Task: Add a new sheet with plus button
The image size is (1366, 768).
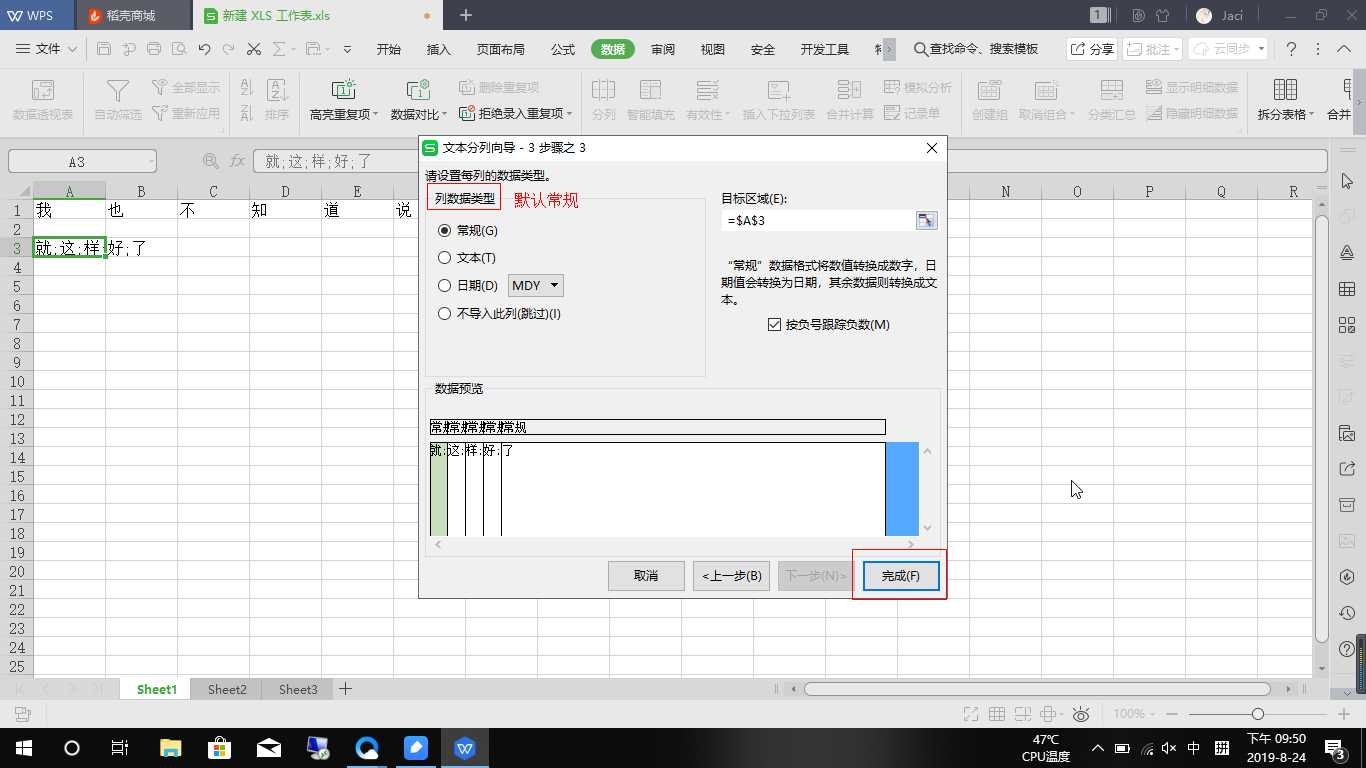Action: tap(346, 689)
